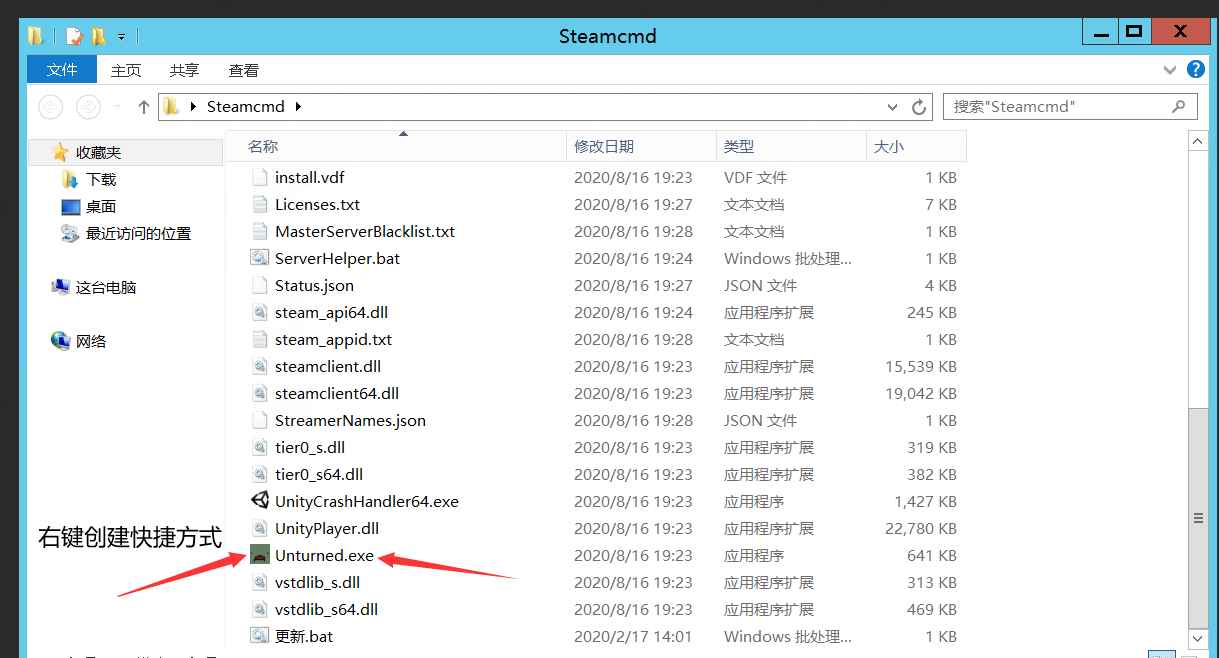The width and height of the screenshot is (1219, 658).
Task: Select the vstdlib_s64.dll file icon
Action: [260, 610]
